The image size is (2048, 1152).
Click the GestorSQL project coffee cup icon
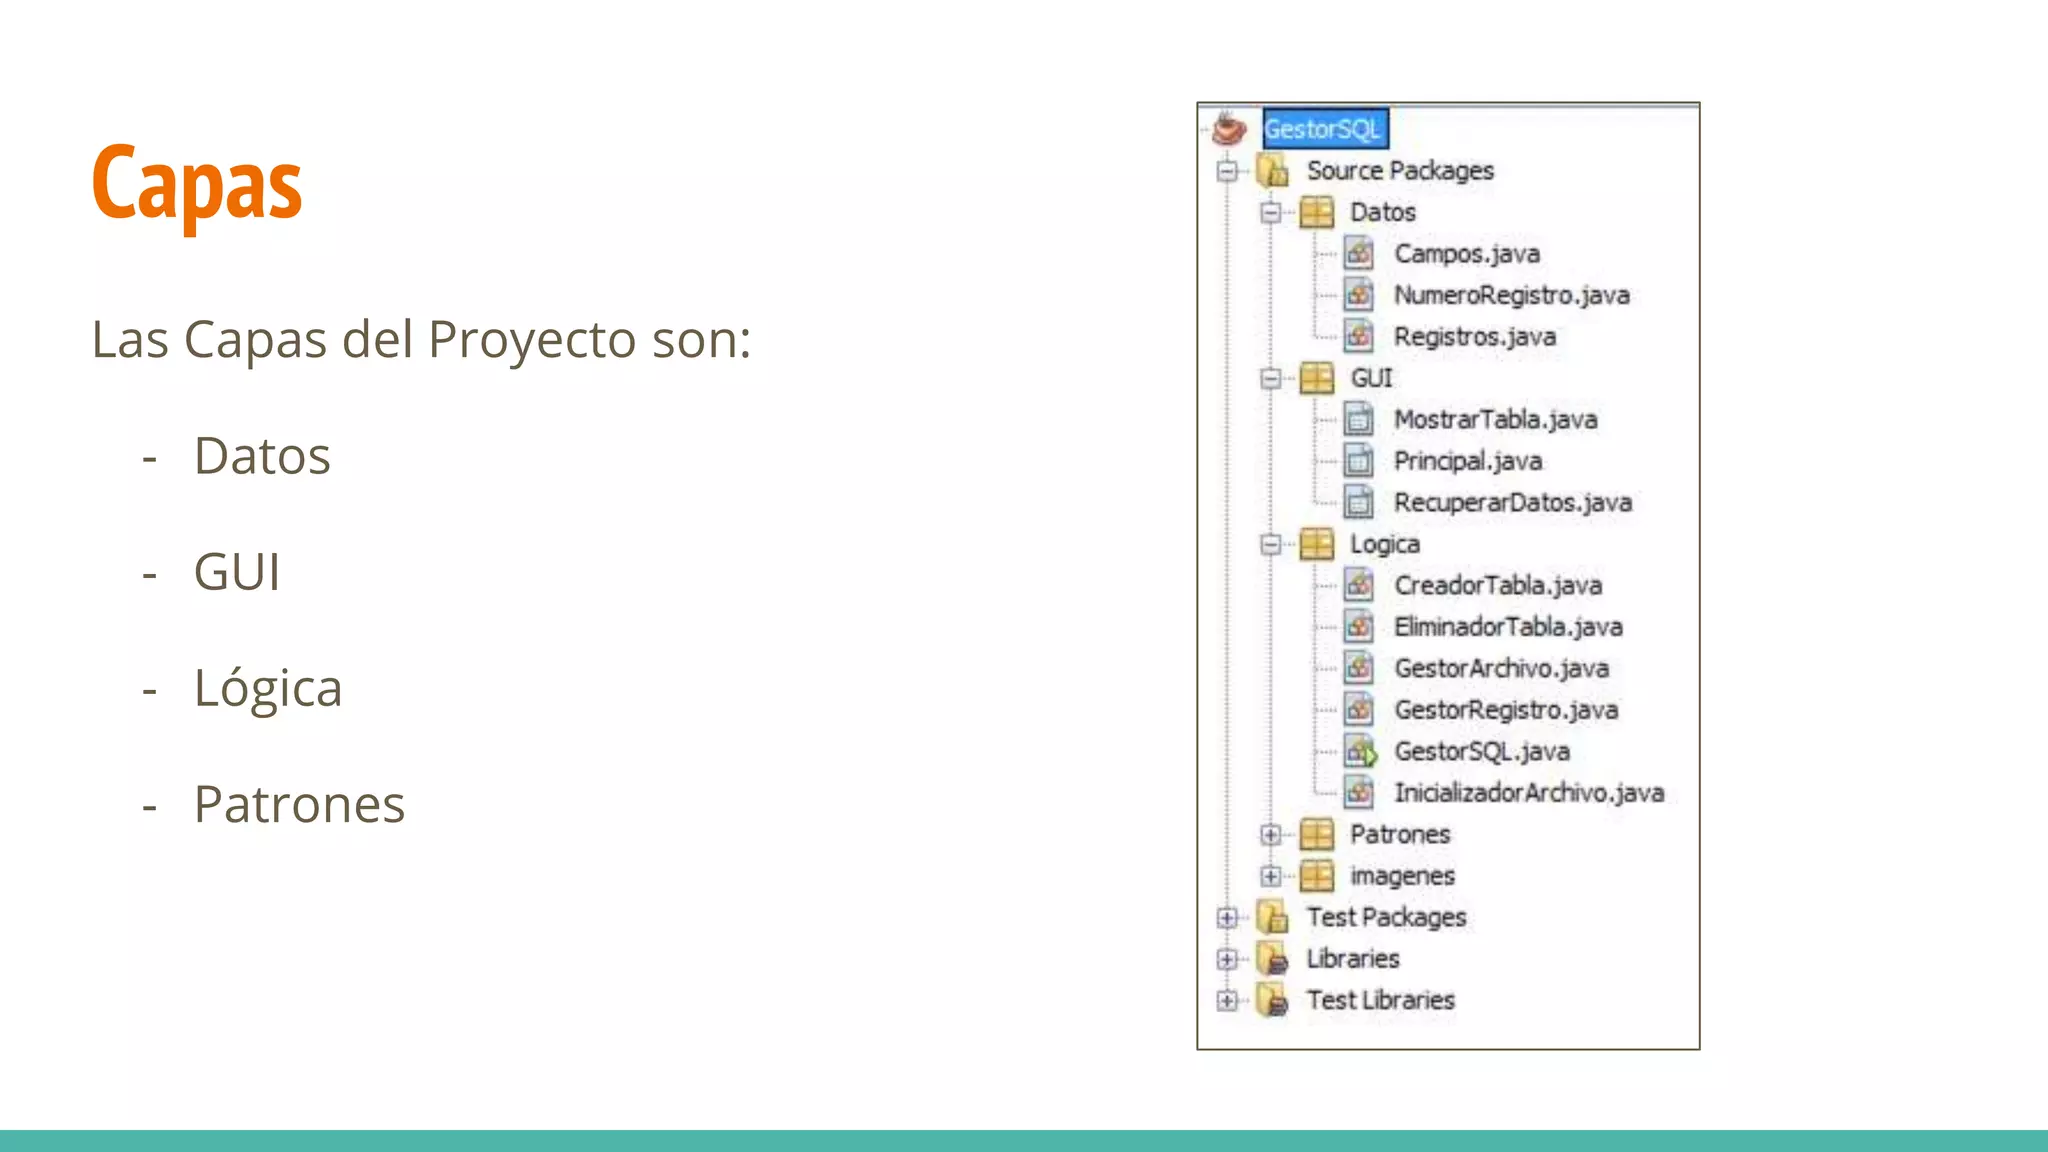1228,129
